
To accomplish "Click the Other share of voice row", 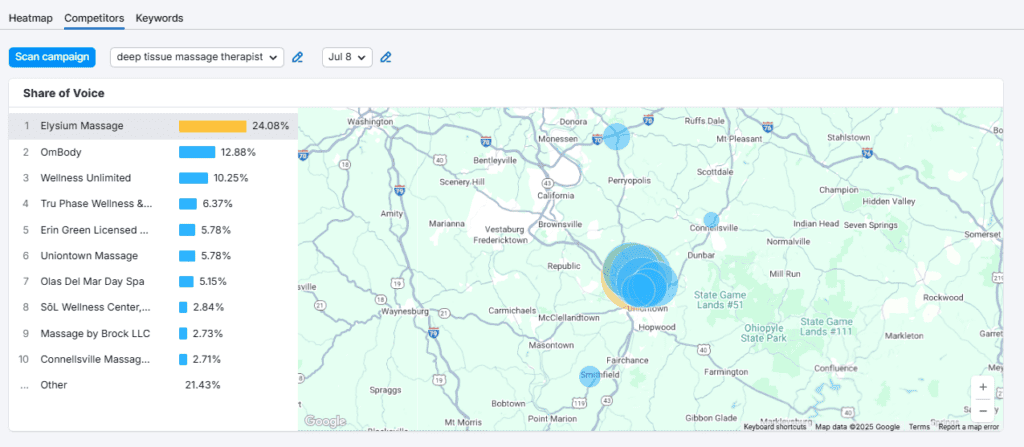I will pos(153,385).
